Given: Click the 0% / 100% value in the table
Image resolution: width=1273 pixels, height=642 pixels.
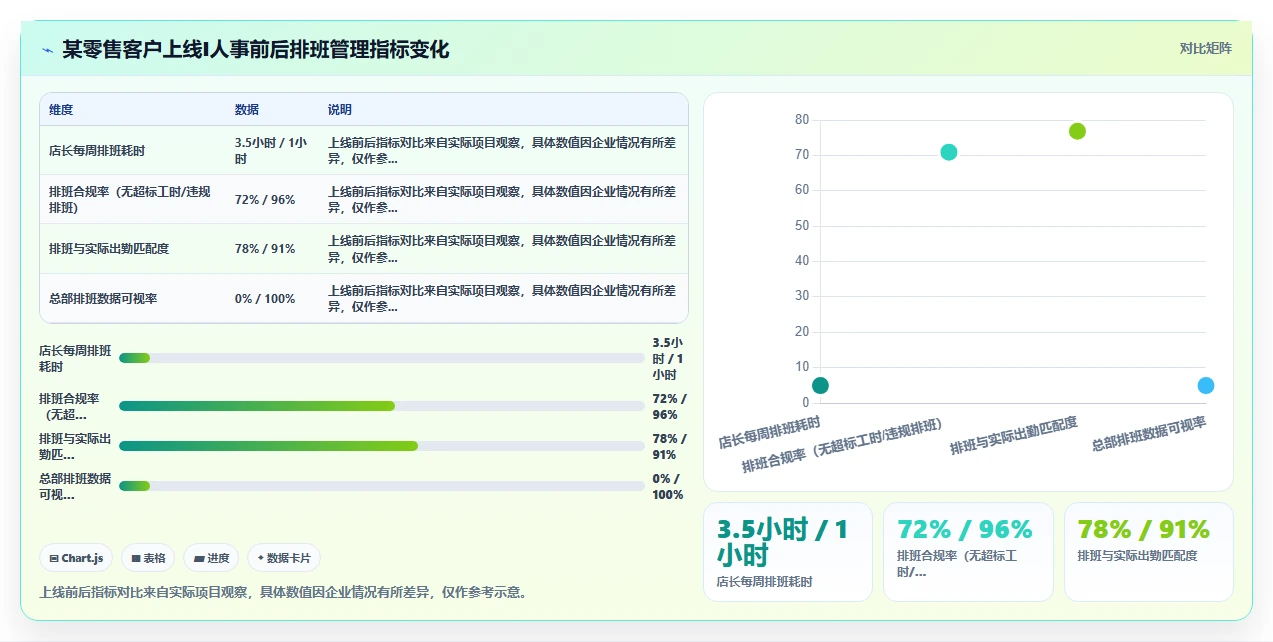Looking at the screenshot, I should tap(265, 299).
